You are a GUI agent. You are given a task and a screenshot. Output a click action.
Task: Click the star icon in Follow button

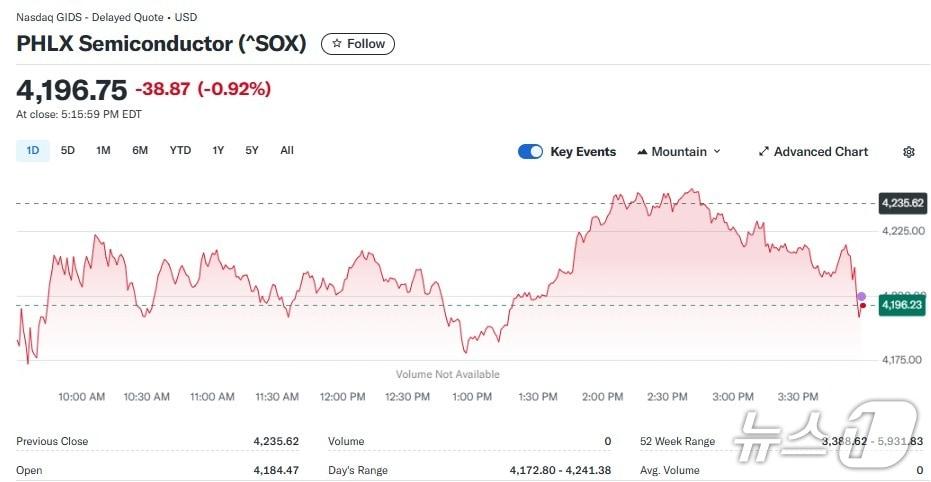337,44
